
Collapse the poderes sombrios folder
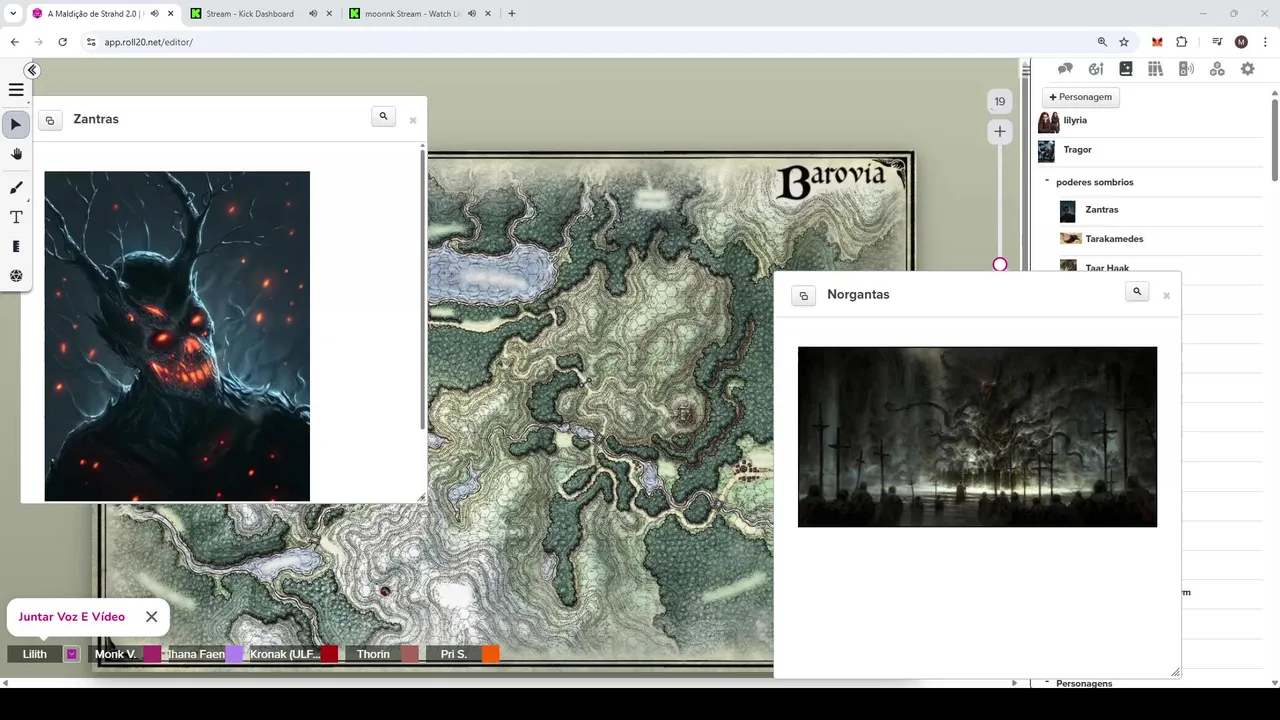[x=1047, y=182]
